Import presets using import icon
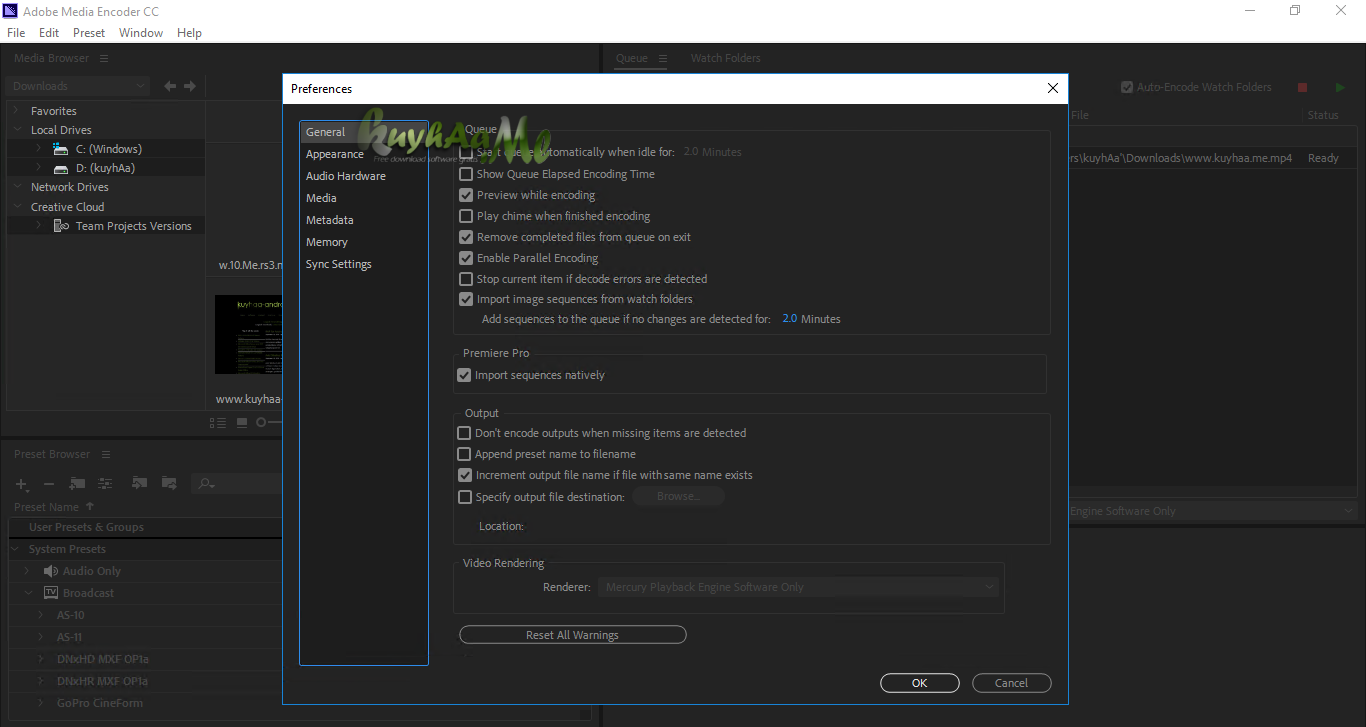 (x=140, y=483)
